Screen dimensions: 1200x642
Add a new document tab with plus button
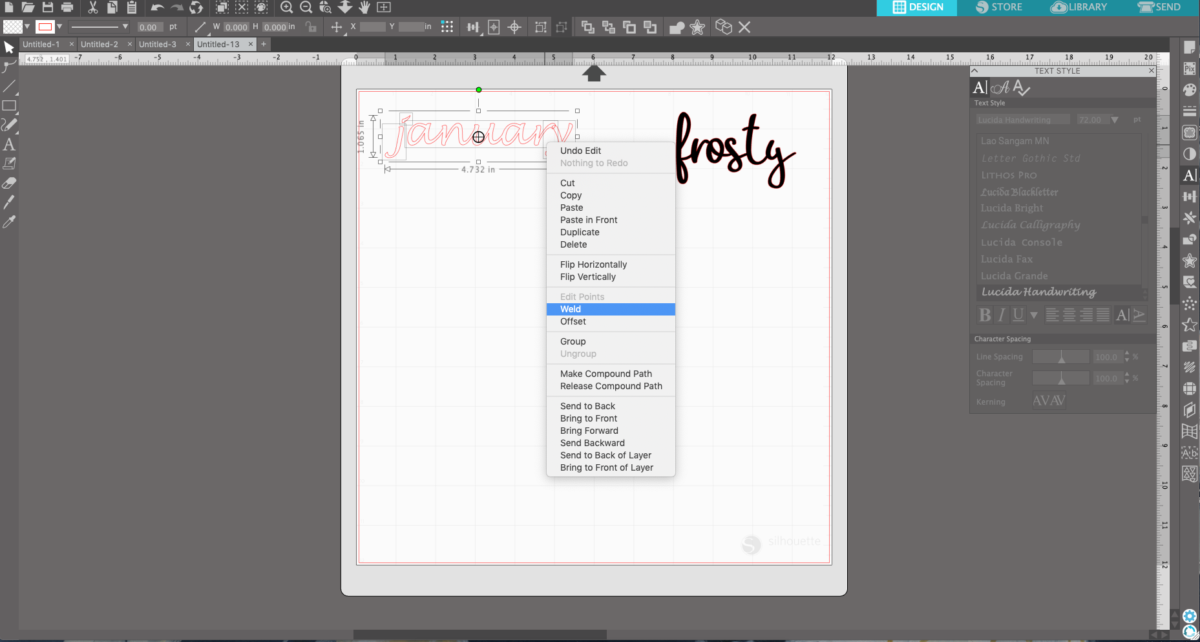(264, 44)
